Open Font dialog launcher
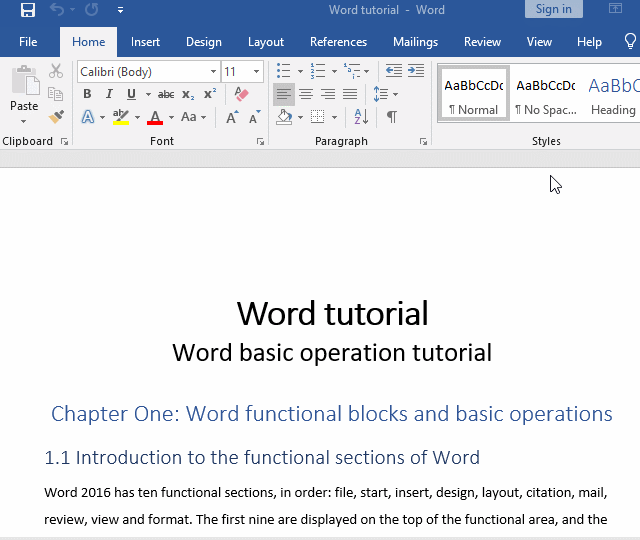 [x=260, y=141]
